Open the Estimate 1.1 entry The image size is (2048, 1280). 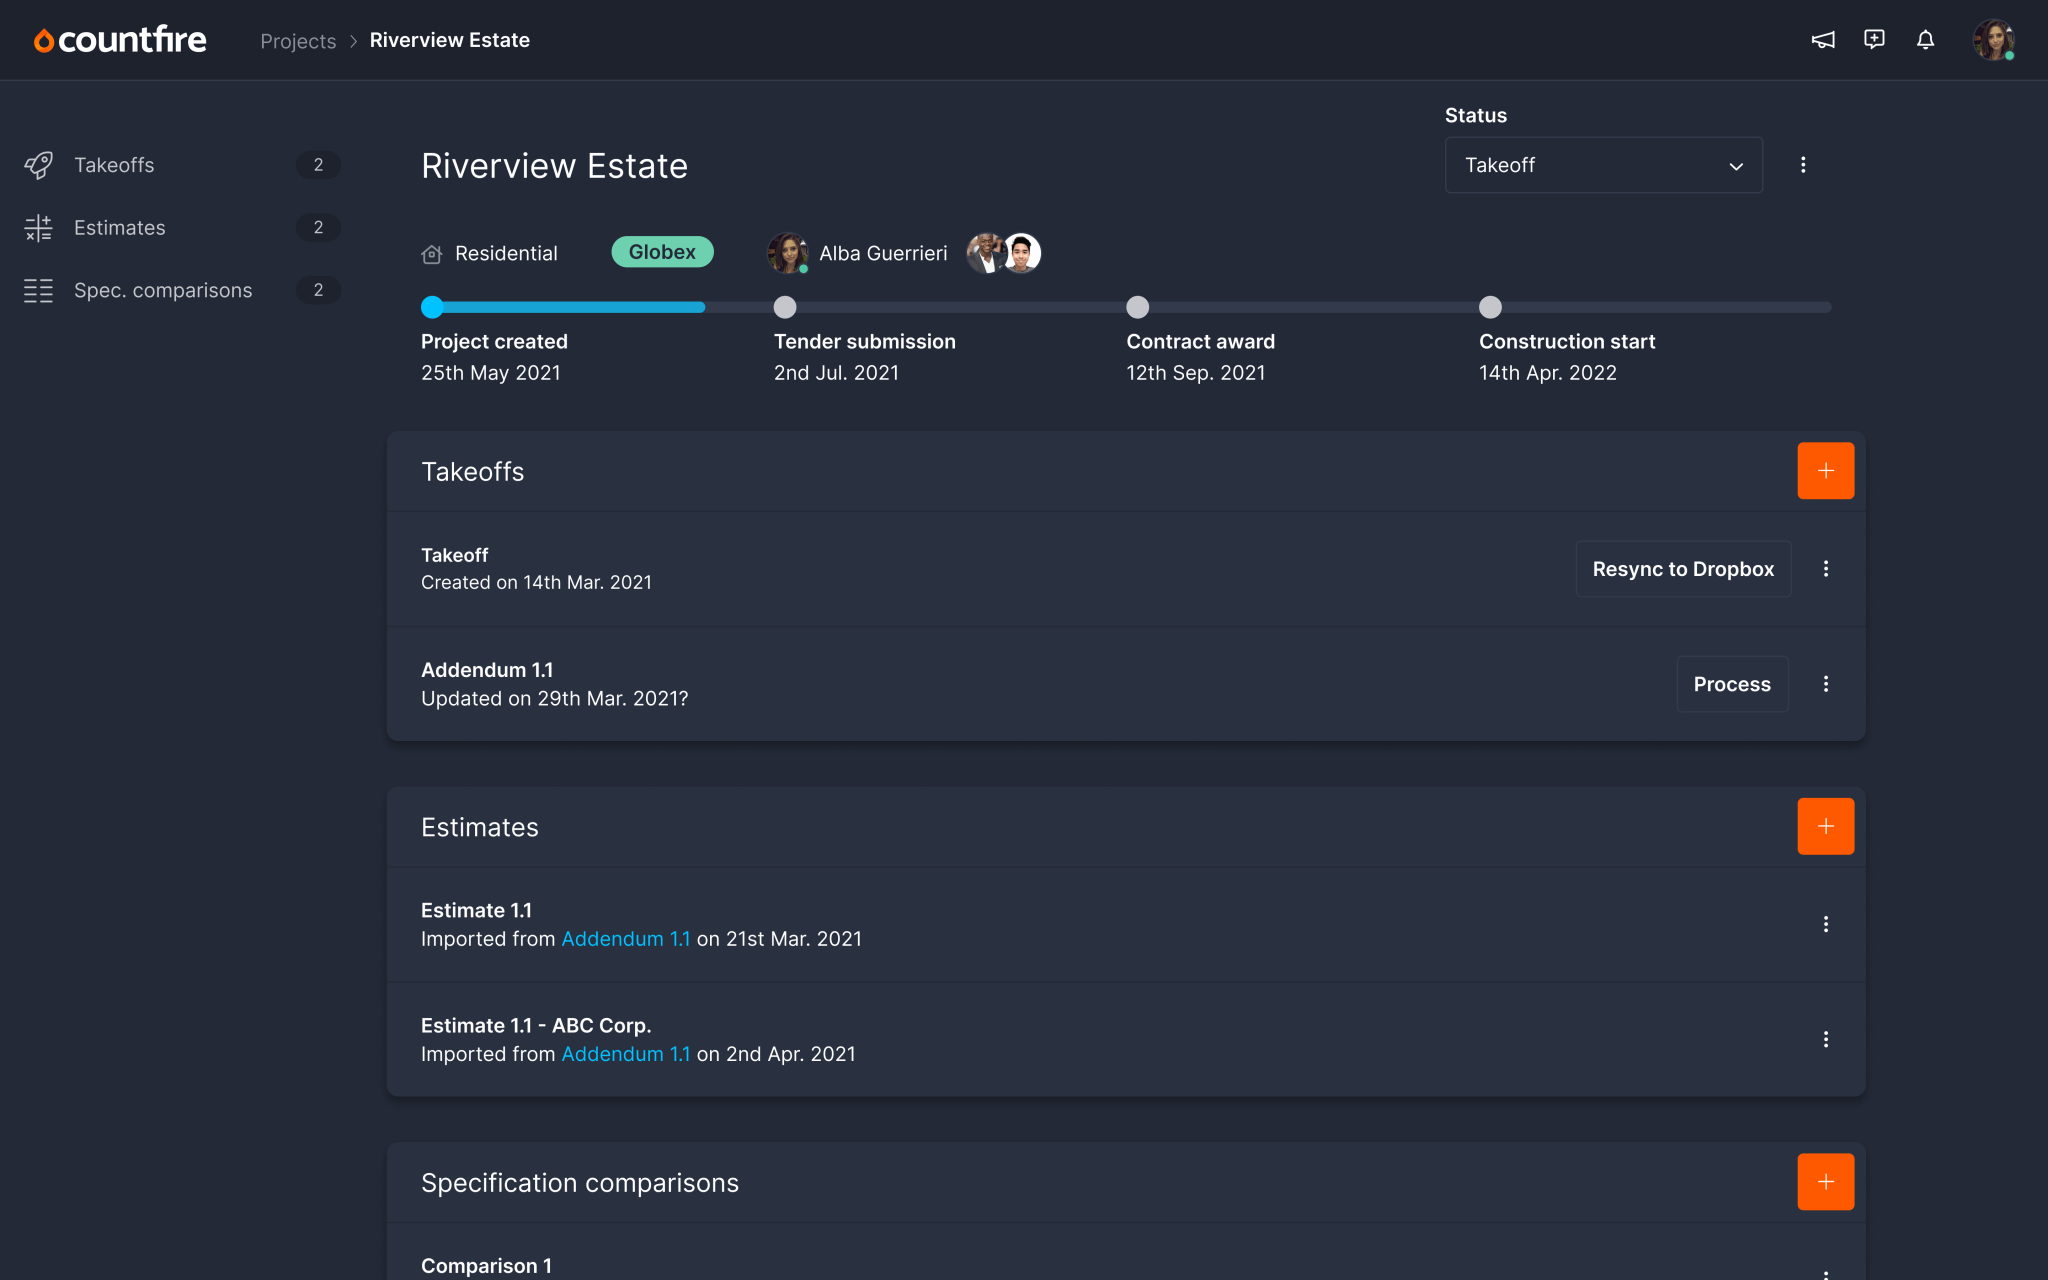[x=1126, y=924]
